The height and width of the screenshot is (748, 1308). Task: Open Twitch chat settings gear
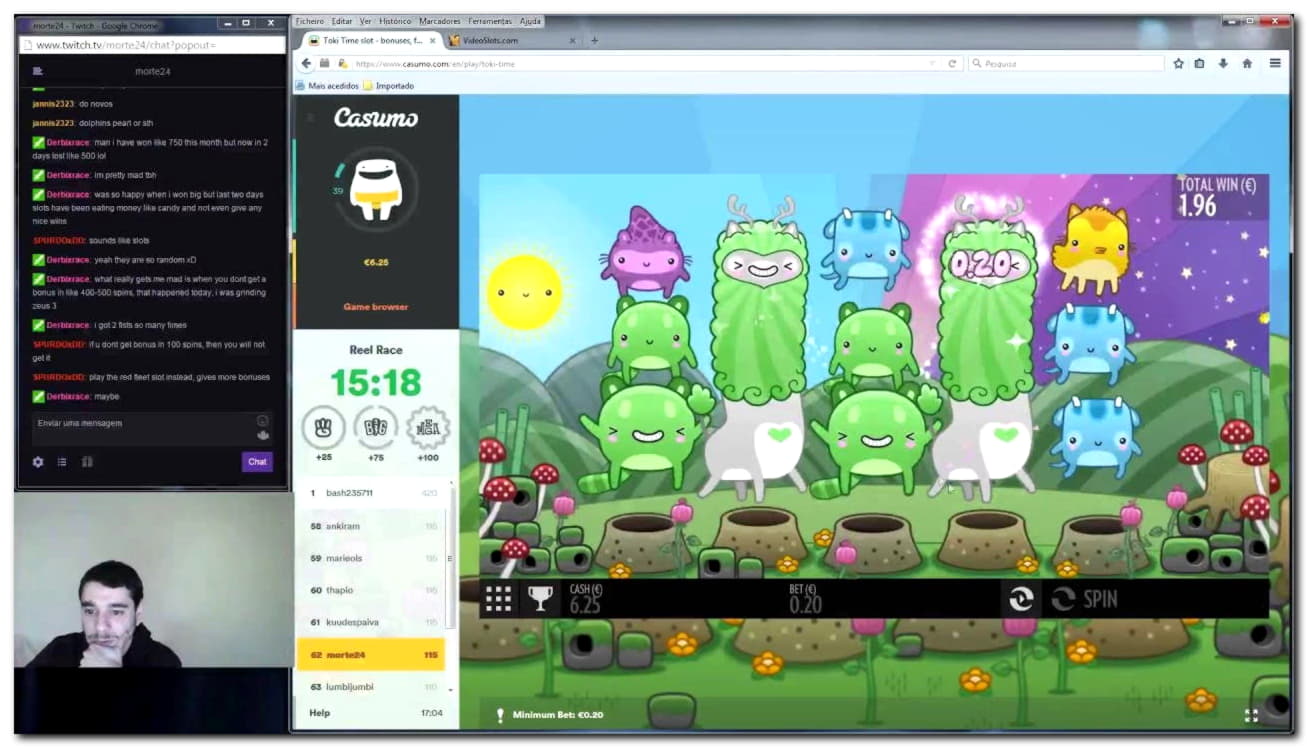click(x=38, y=462)
